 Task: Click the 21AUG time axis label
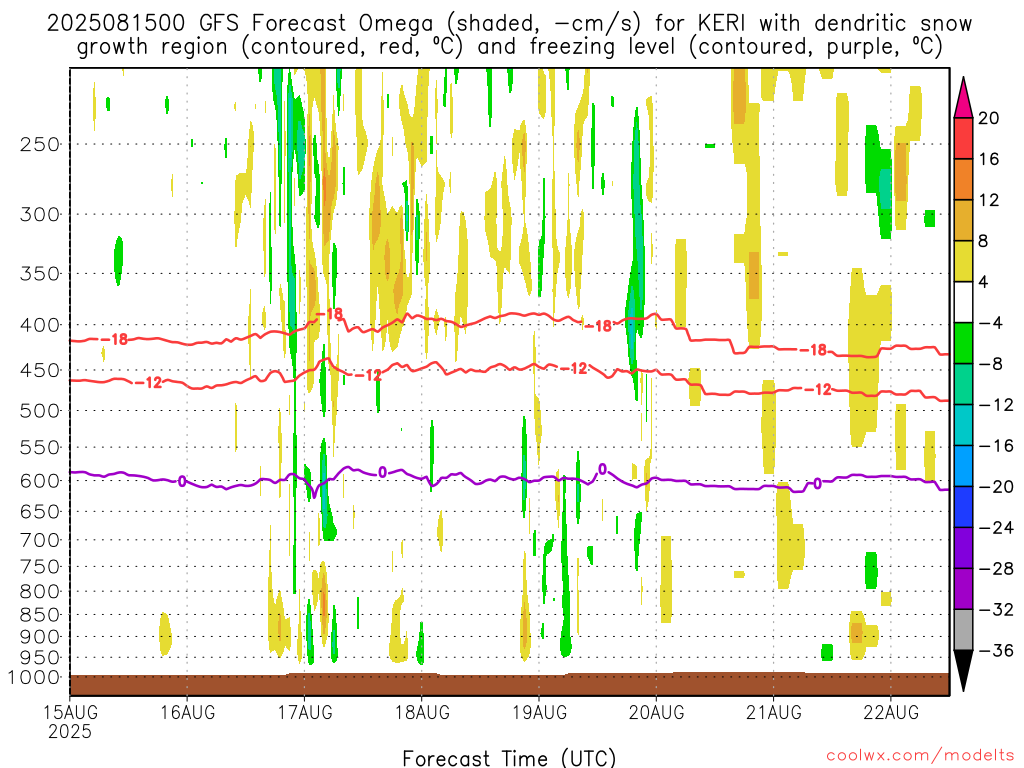click(774, 712)
